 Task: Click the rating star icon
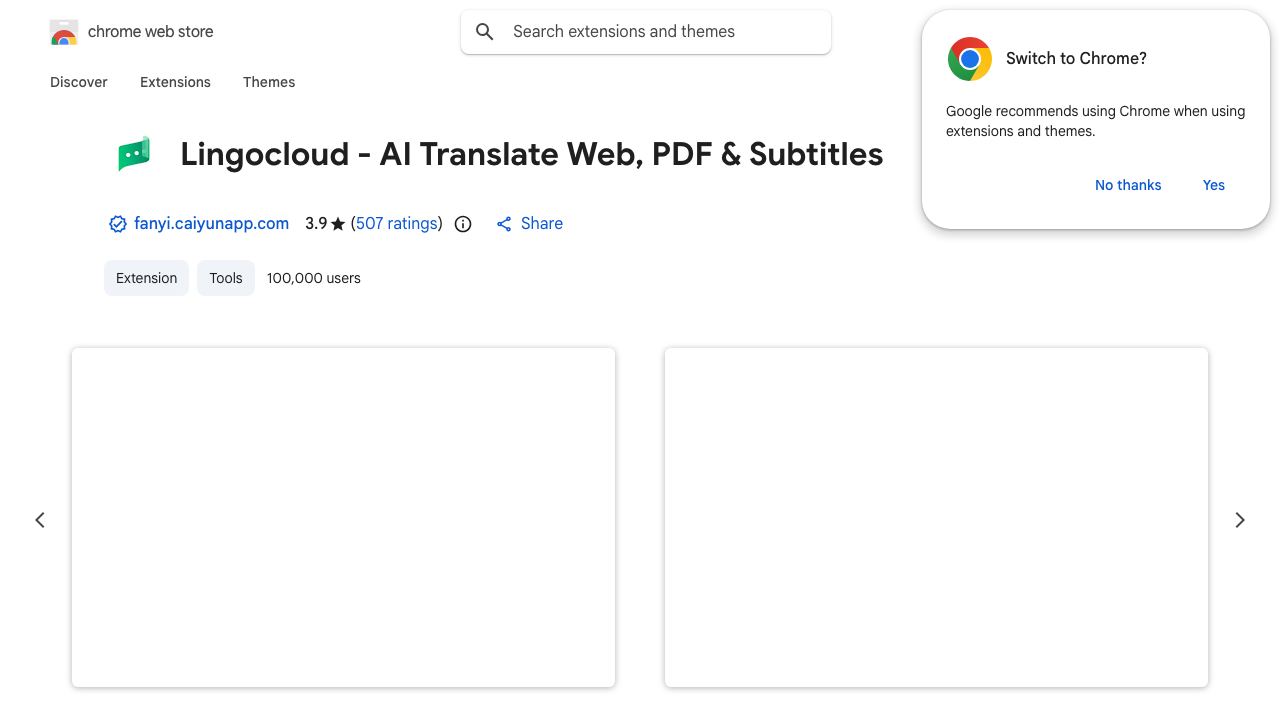[x=338, y=224]
